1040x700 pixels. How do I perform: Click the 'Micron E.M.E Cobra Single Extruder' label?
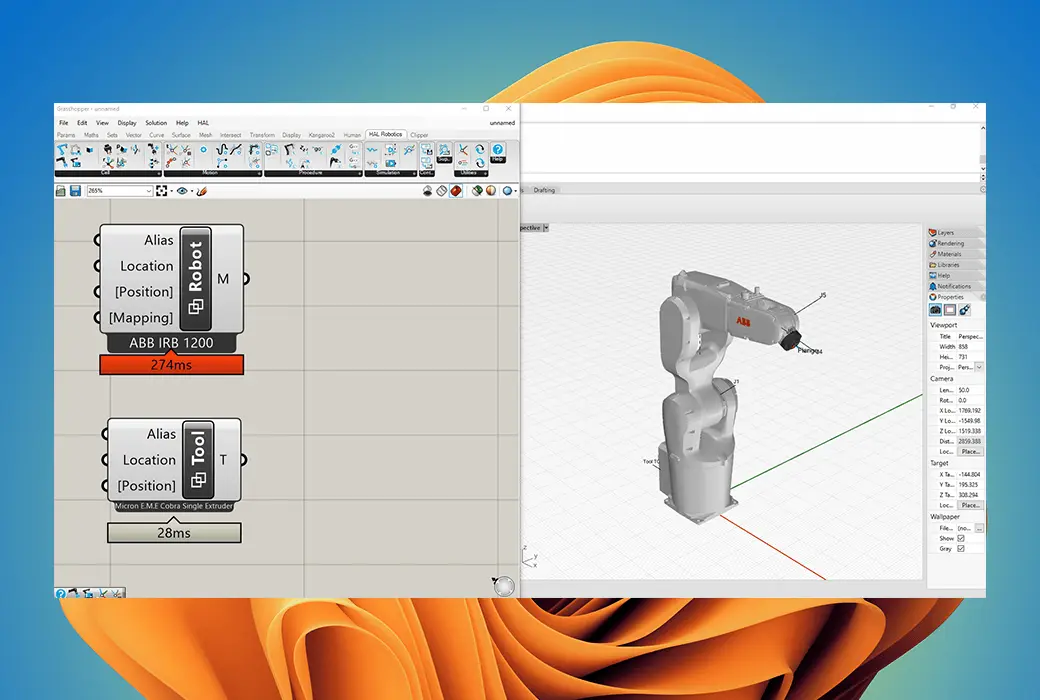coord(174,506)
